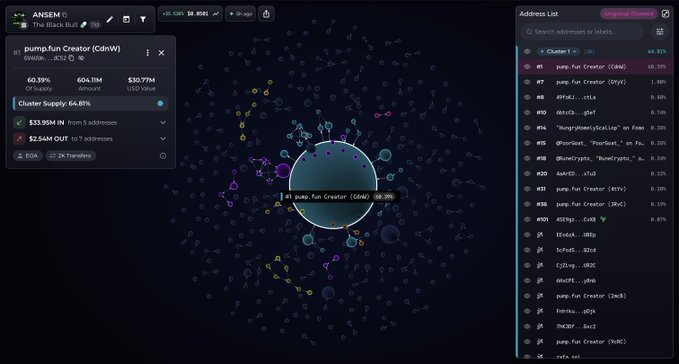Click the green incoming arrow icon for $33.95M IN

click(19, 122)
